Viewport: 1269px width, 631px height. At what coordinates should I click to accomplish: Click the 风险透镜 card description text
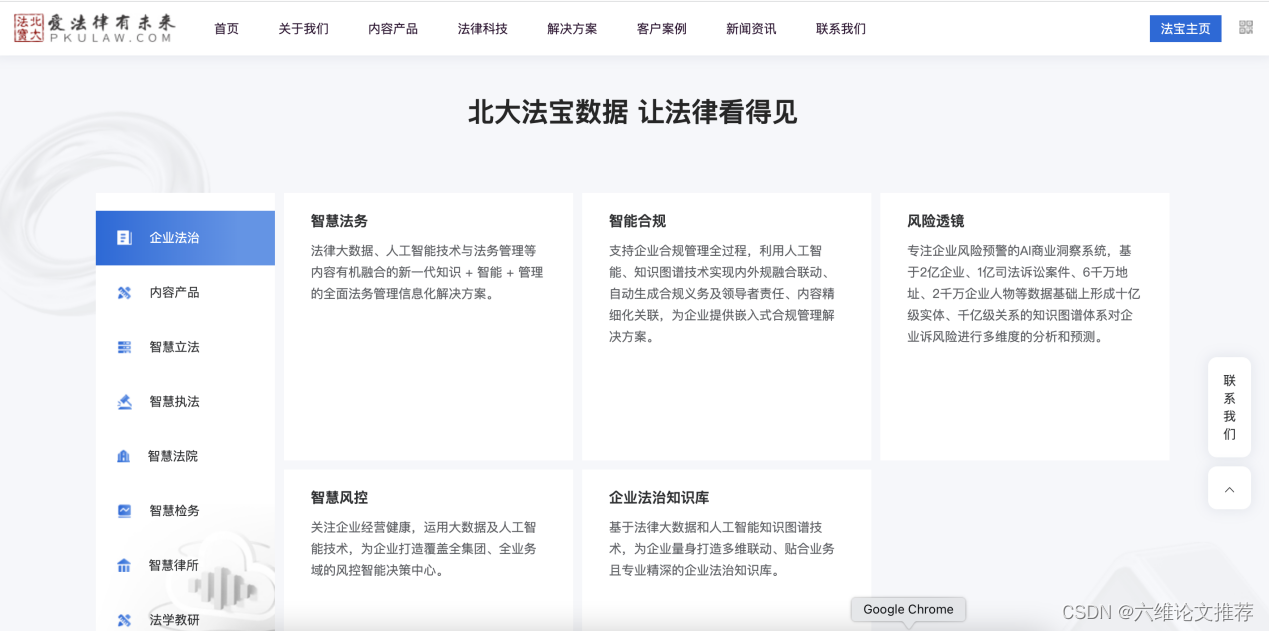[x=1023, y=294]
